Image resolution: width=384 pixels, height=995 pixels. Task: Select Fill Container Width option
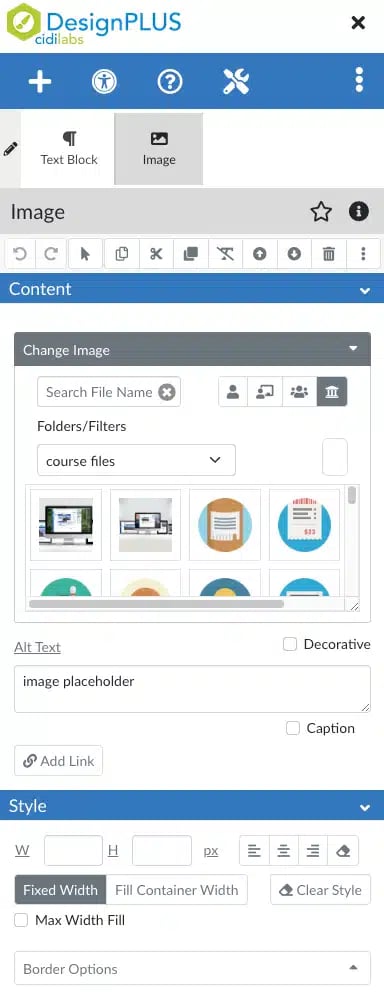click(x=176, y=890)
